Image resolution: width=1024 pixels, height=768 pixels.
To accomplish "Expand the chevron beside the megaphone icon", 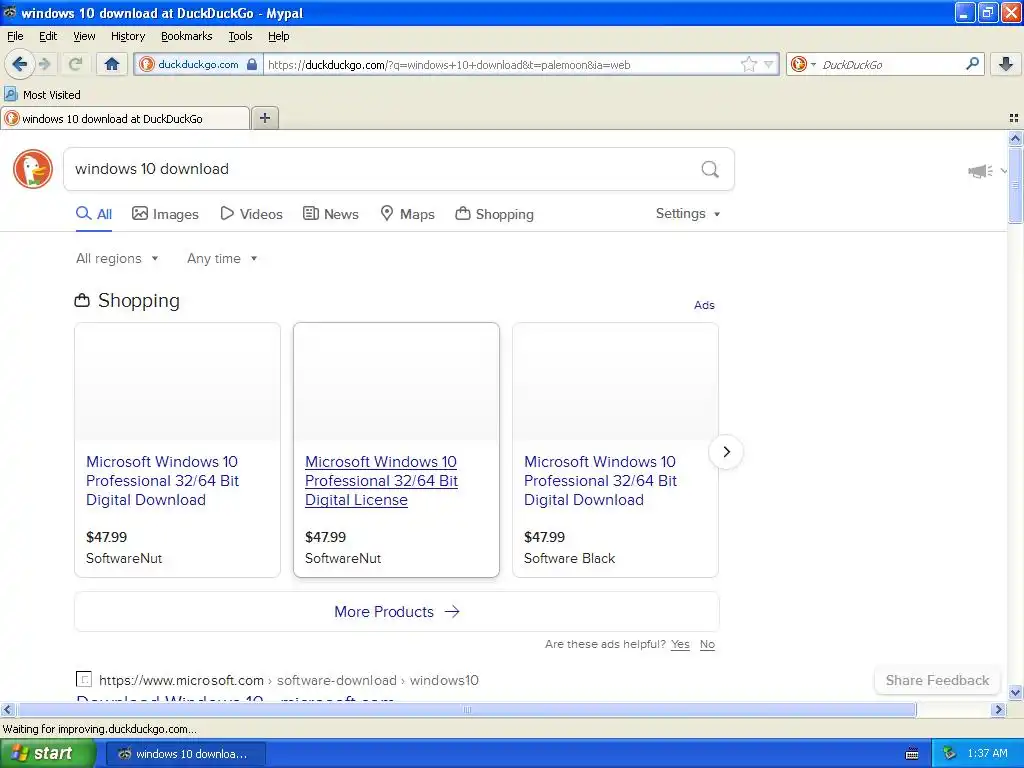I will tap(1003, 171).
